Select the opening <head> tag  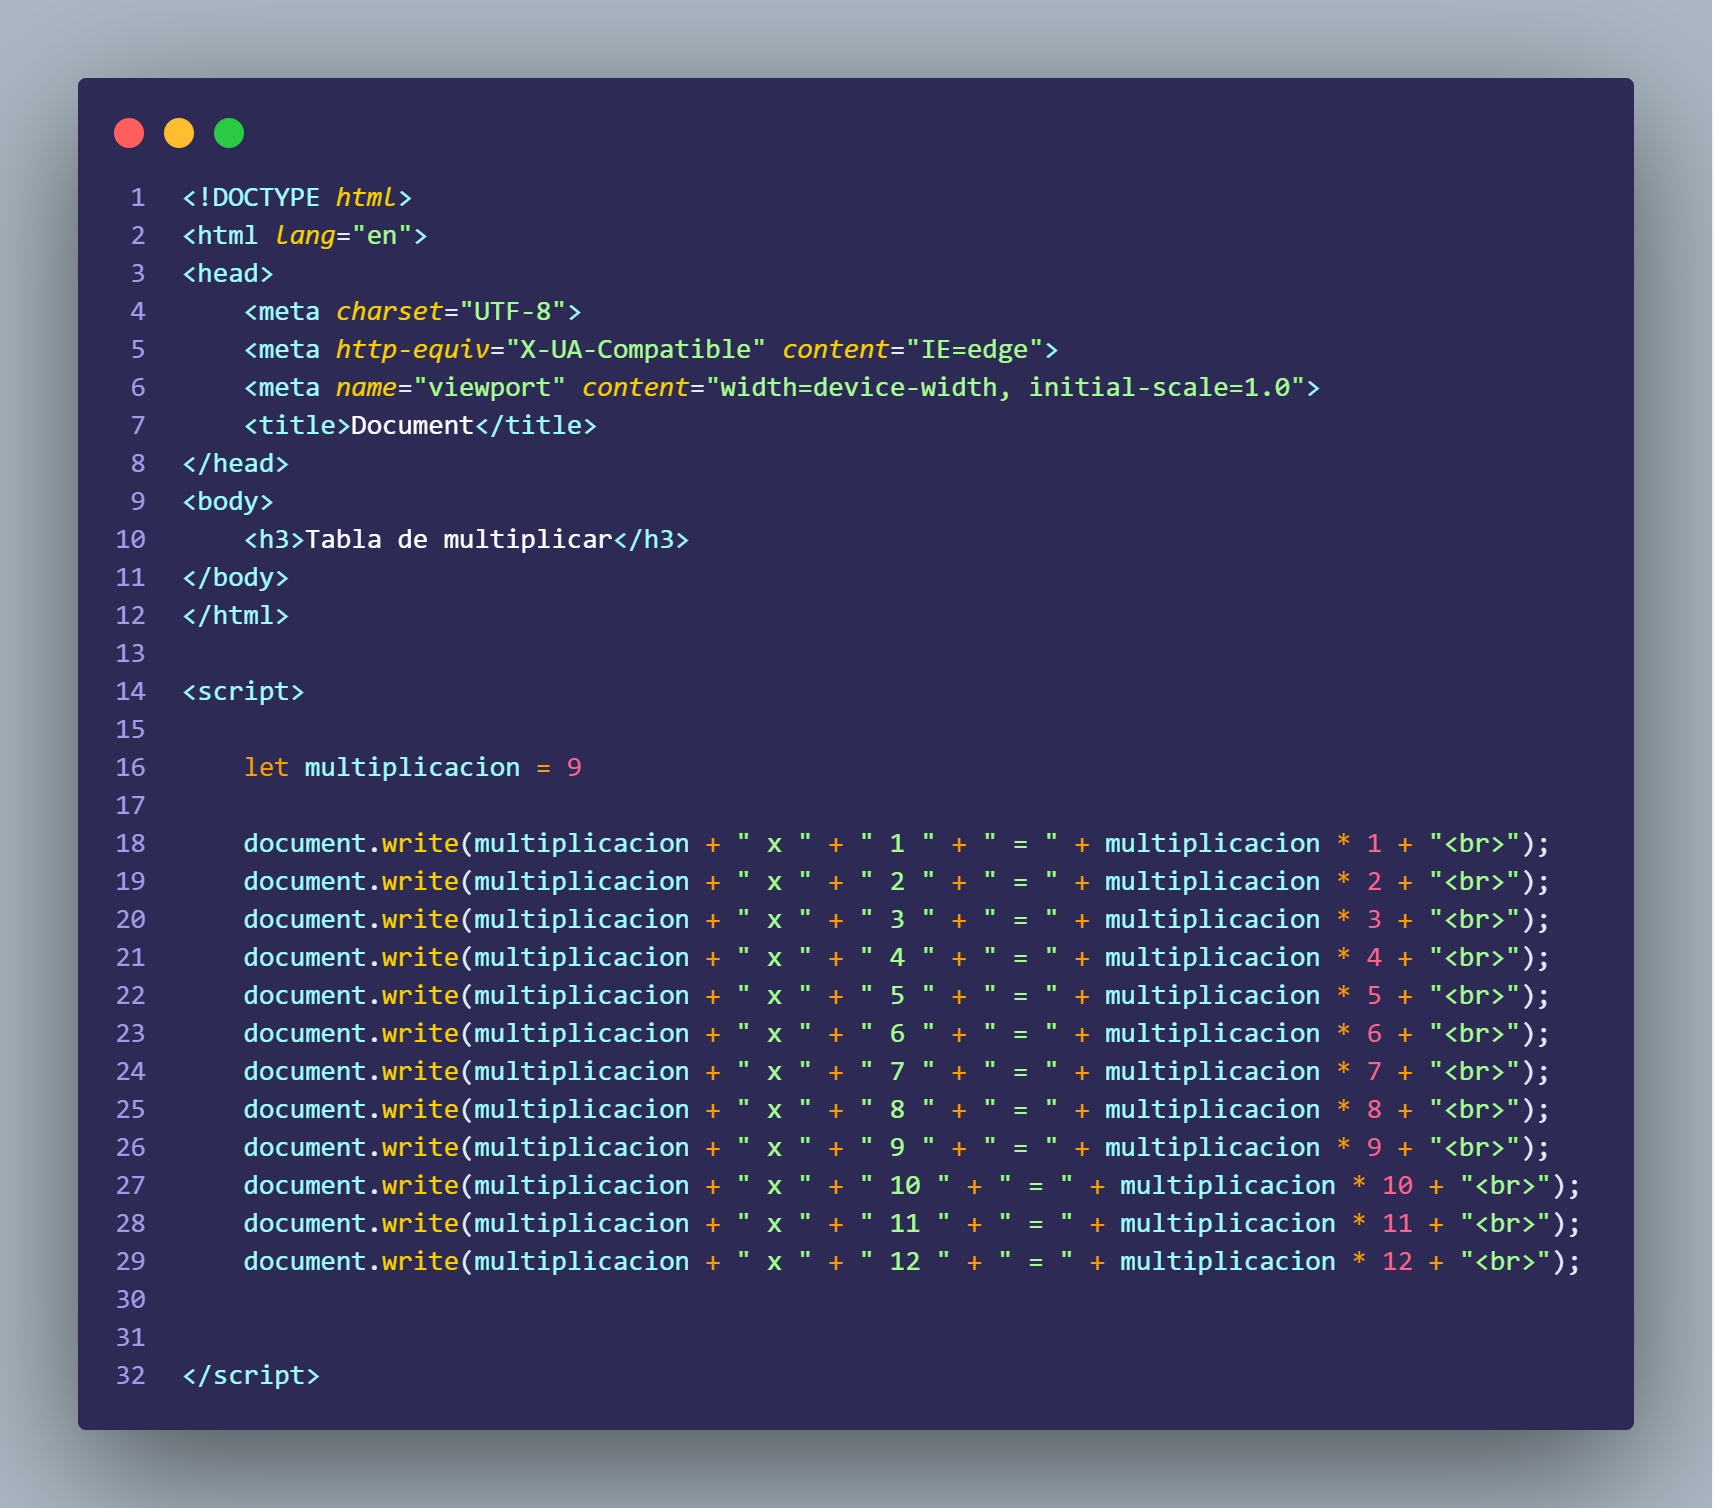point(228,273)
